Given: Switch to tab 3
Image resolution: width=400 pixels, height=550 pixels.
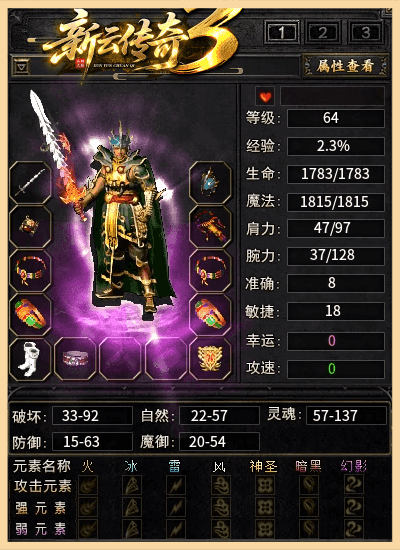Looking at the screenshot, I should coord(366,32).
